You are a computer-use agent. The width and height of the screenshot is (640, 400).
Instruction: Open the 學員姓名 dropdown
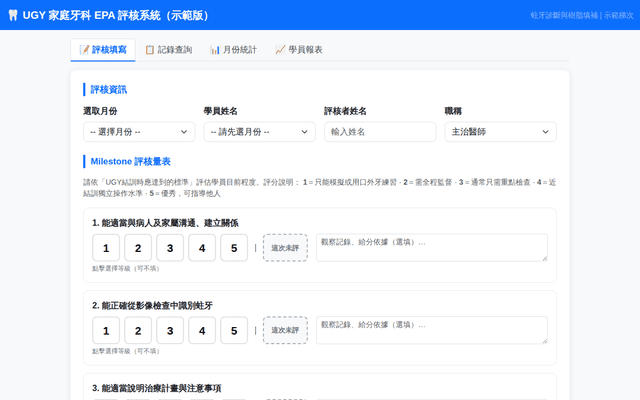(260, 132)
